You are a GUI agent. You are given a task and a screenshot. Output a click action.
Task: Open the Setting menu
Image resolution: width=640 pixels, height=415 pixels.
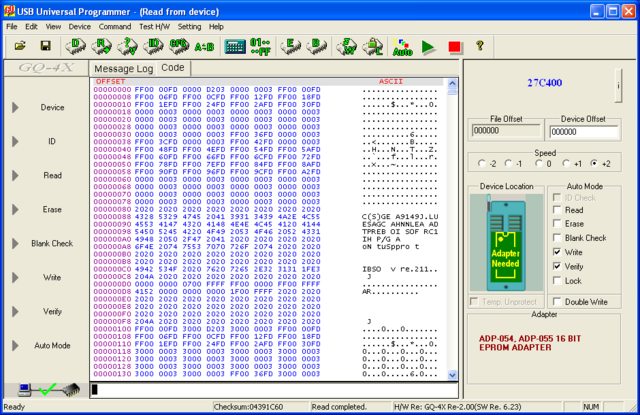tap(189, 27)
